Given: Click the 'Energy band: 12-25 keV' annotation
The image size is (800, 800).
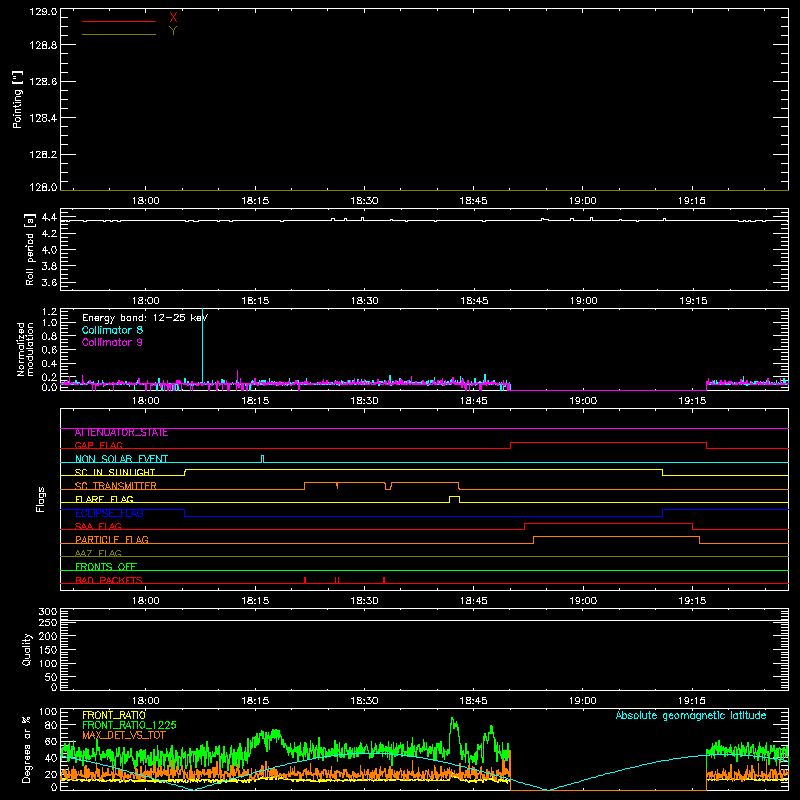Looking at the screenshot, I should (145, 318).
